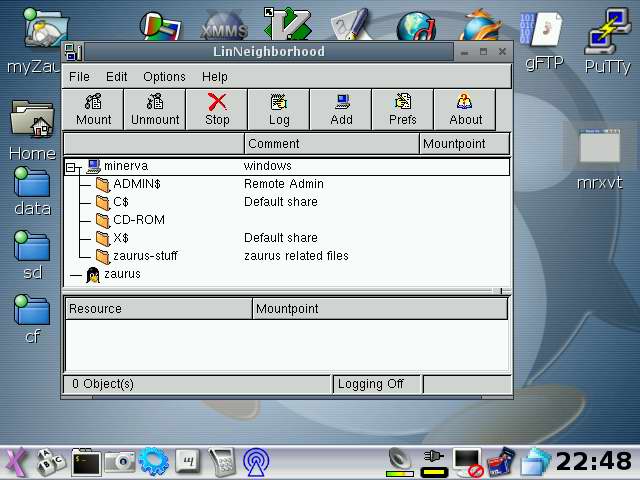
Task: Open the terminal icon in the taskbar
Action: (86, 461)
